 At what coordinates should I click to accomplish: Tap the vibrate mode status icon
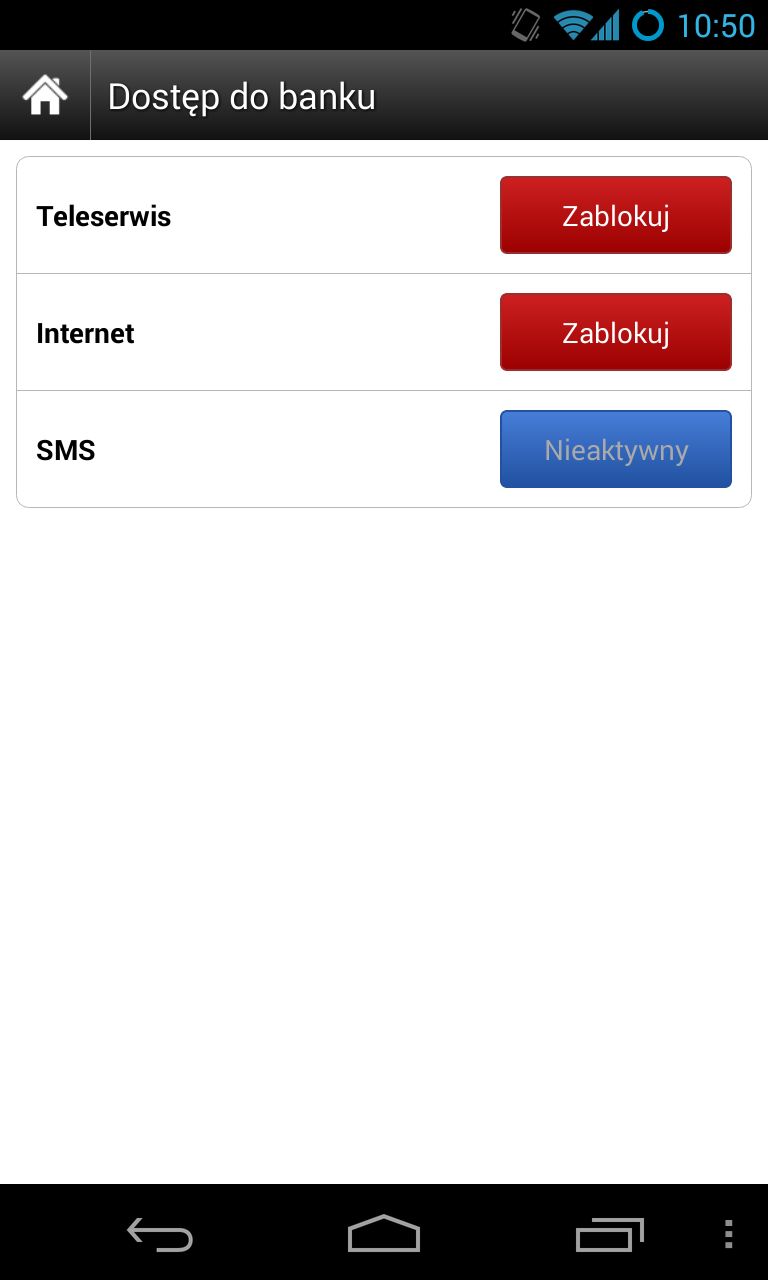526,25
